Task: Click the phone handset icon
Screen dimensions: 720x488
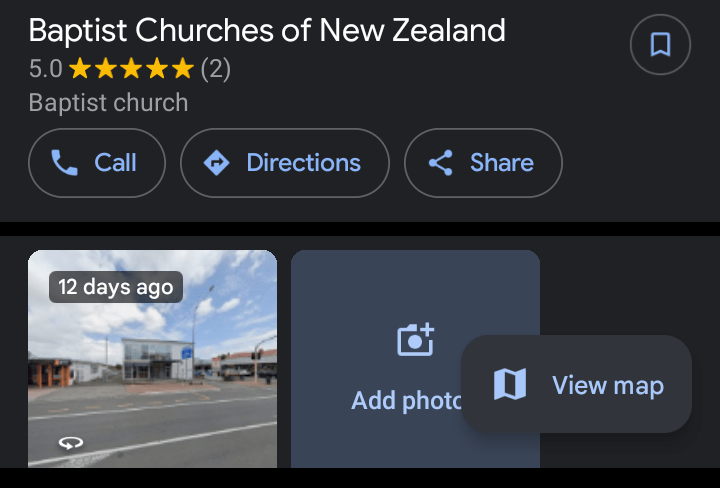Action: coord(65,163)
